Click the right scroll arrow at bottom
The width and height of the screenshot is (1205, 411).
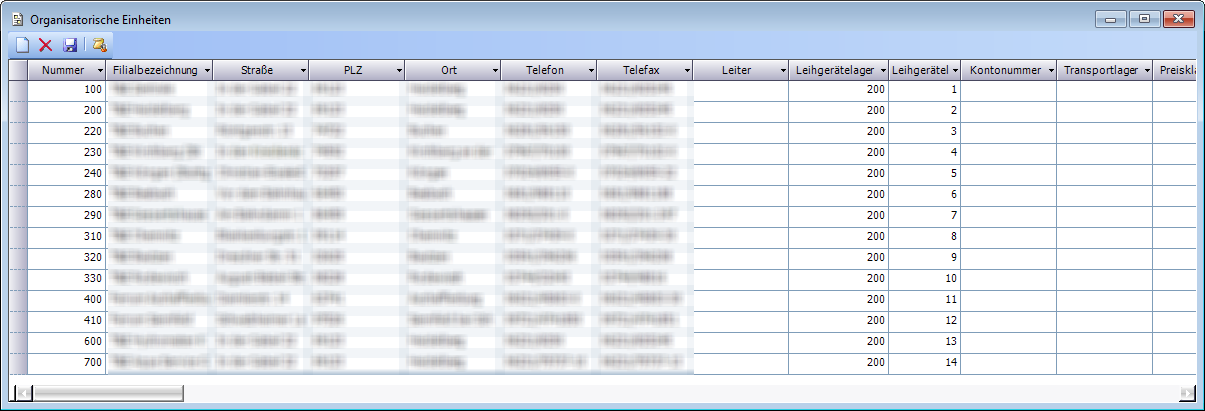[1187, 392]
